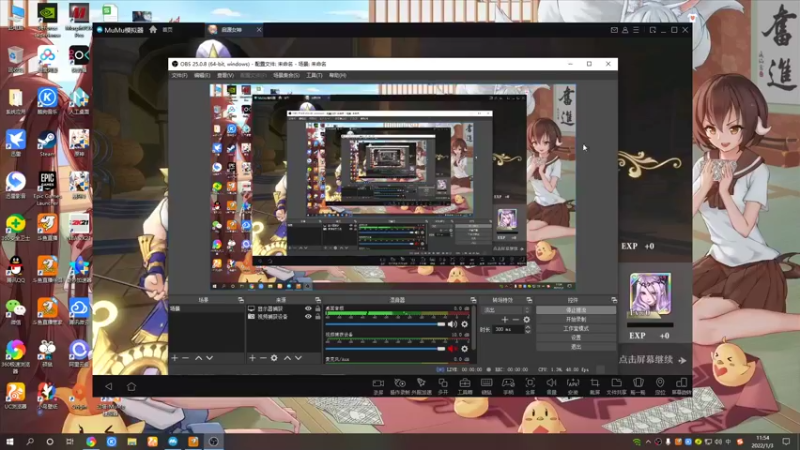This screenshot has height=450, width=800.
Task: Open the OBS Help menu
Action: 337,76
